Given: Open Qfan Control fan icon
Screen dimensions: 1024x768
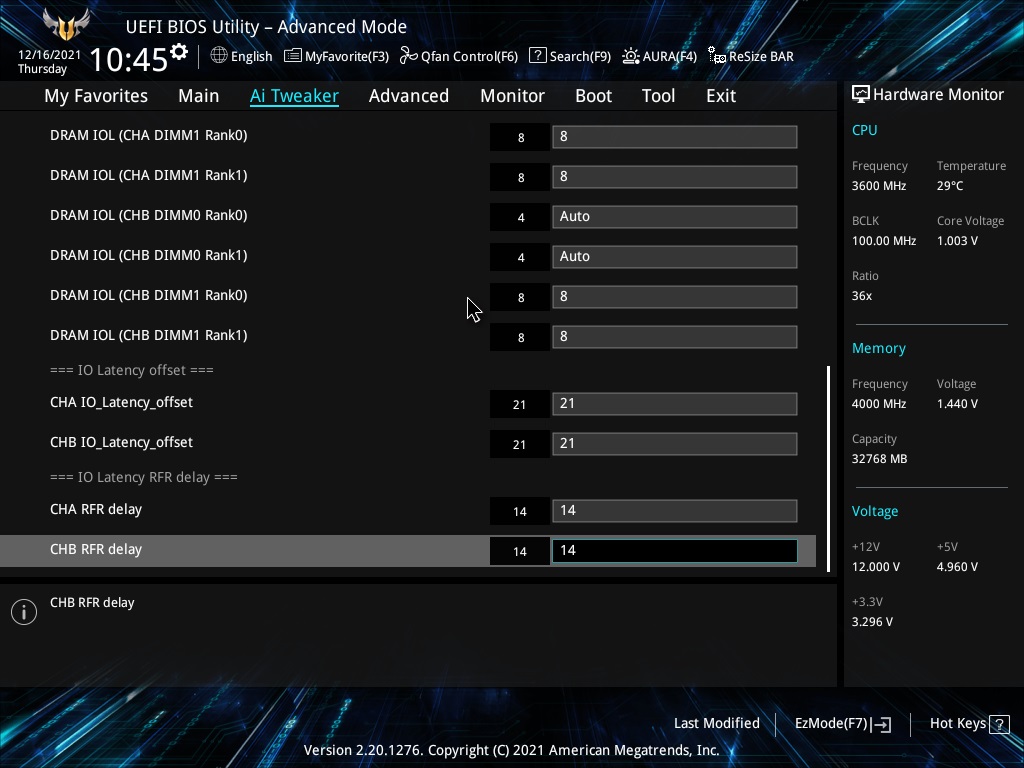Looking at the screenshot, I should click(409, 56).
